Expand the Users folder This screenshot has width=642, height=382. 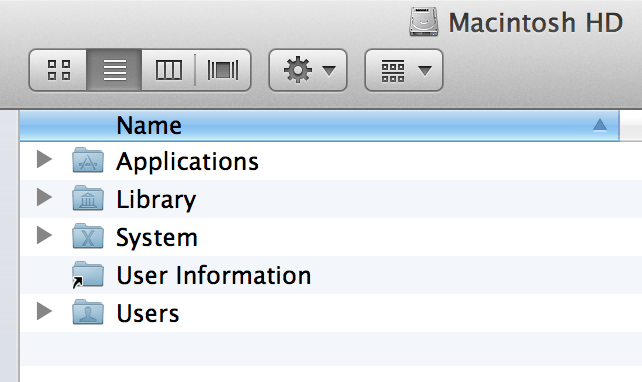tap(44, 311)
